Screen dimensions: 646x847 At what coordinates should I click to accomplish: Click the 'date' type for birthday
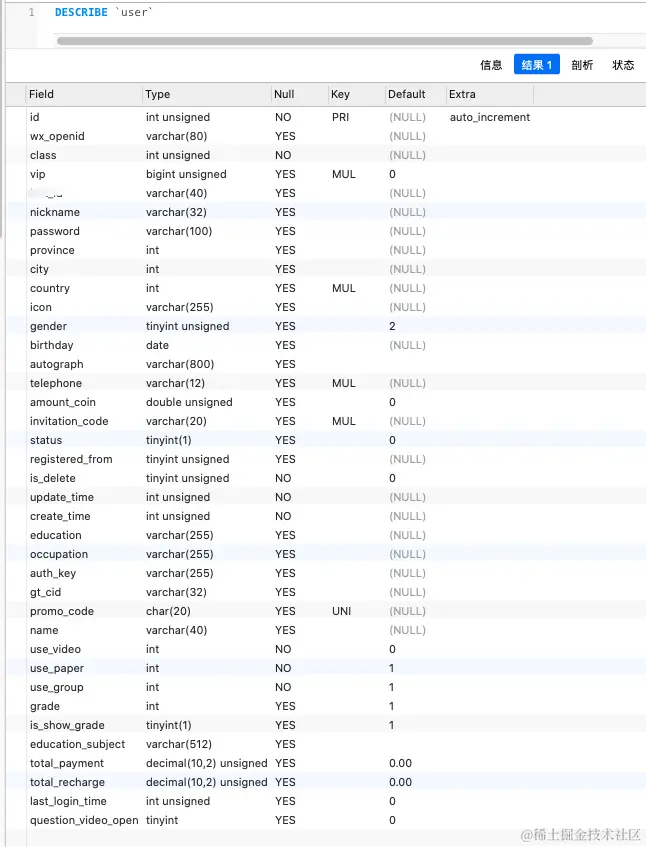157,345
